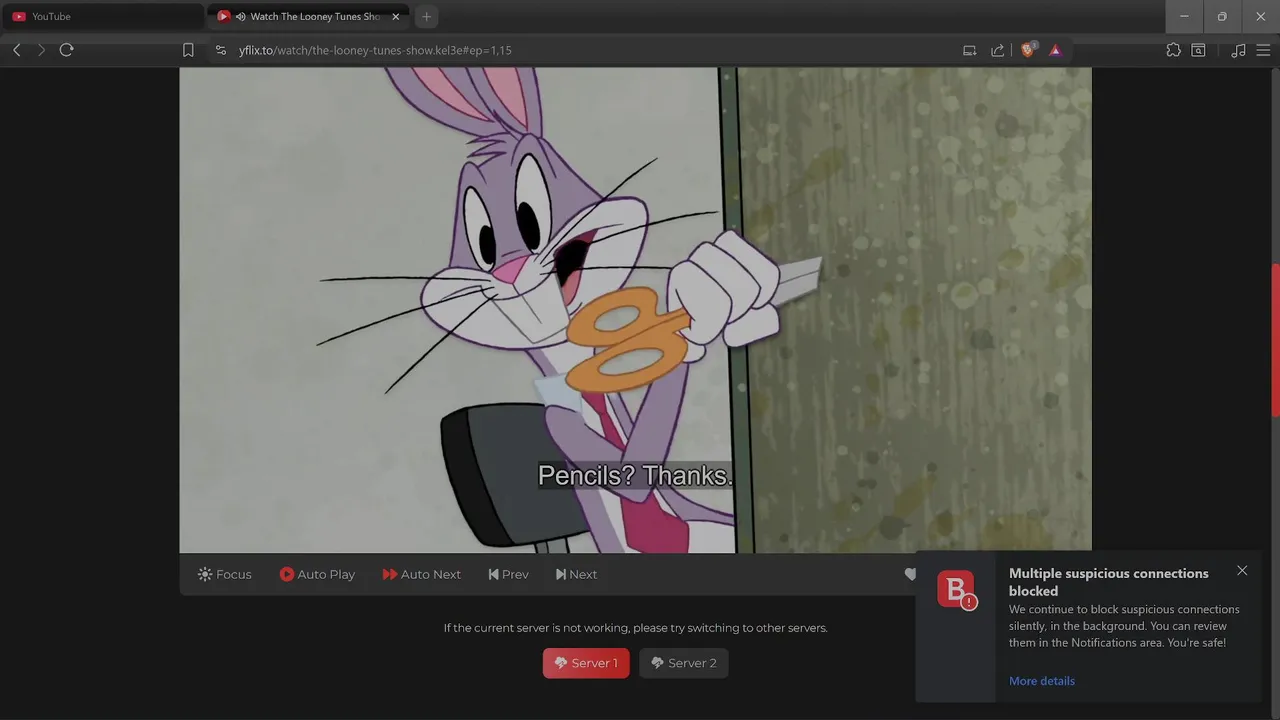This screenshot has height=720, width=1280.
Task: Click the page vertical scrollbar thumb
Action: pos(1275,340)
